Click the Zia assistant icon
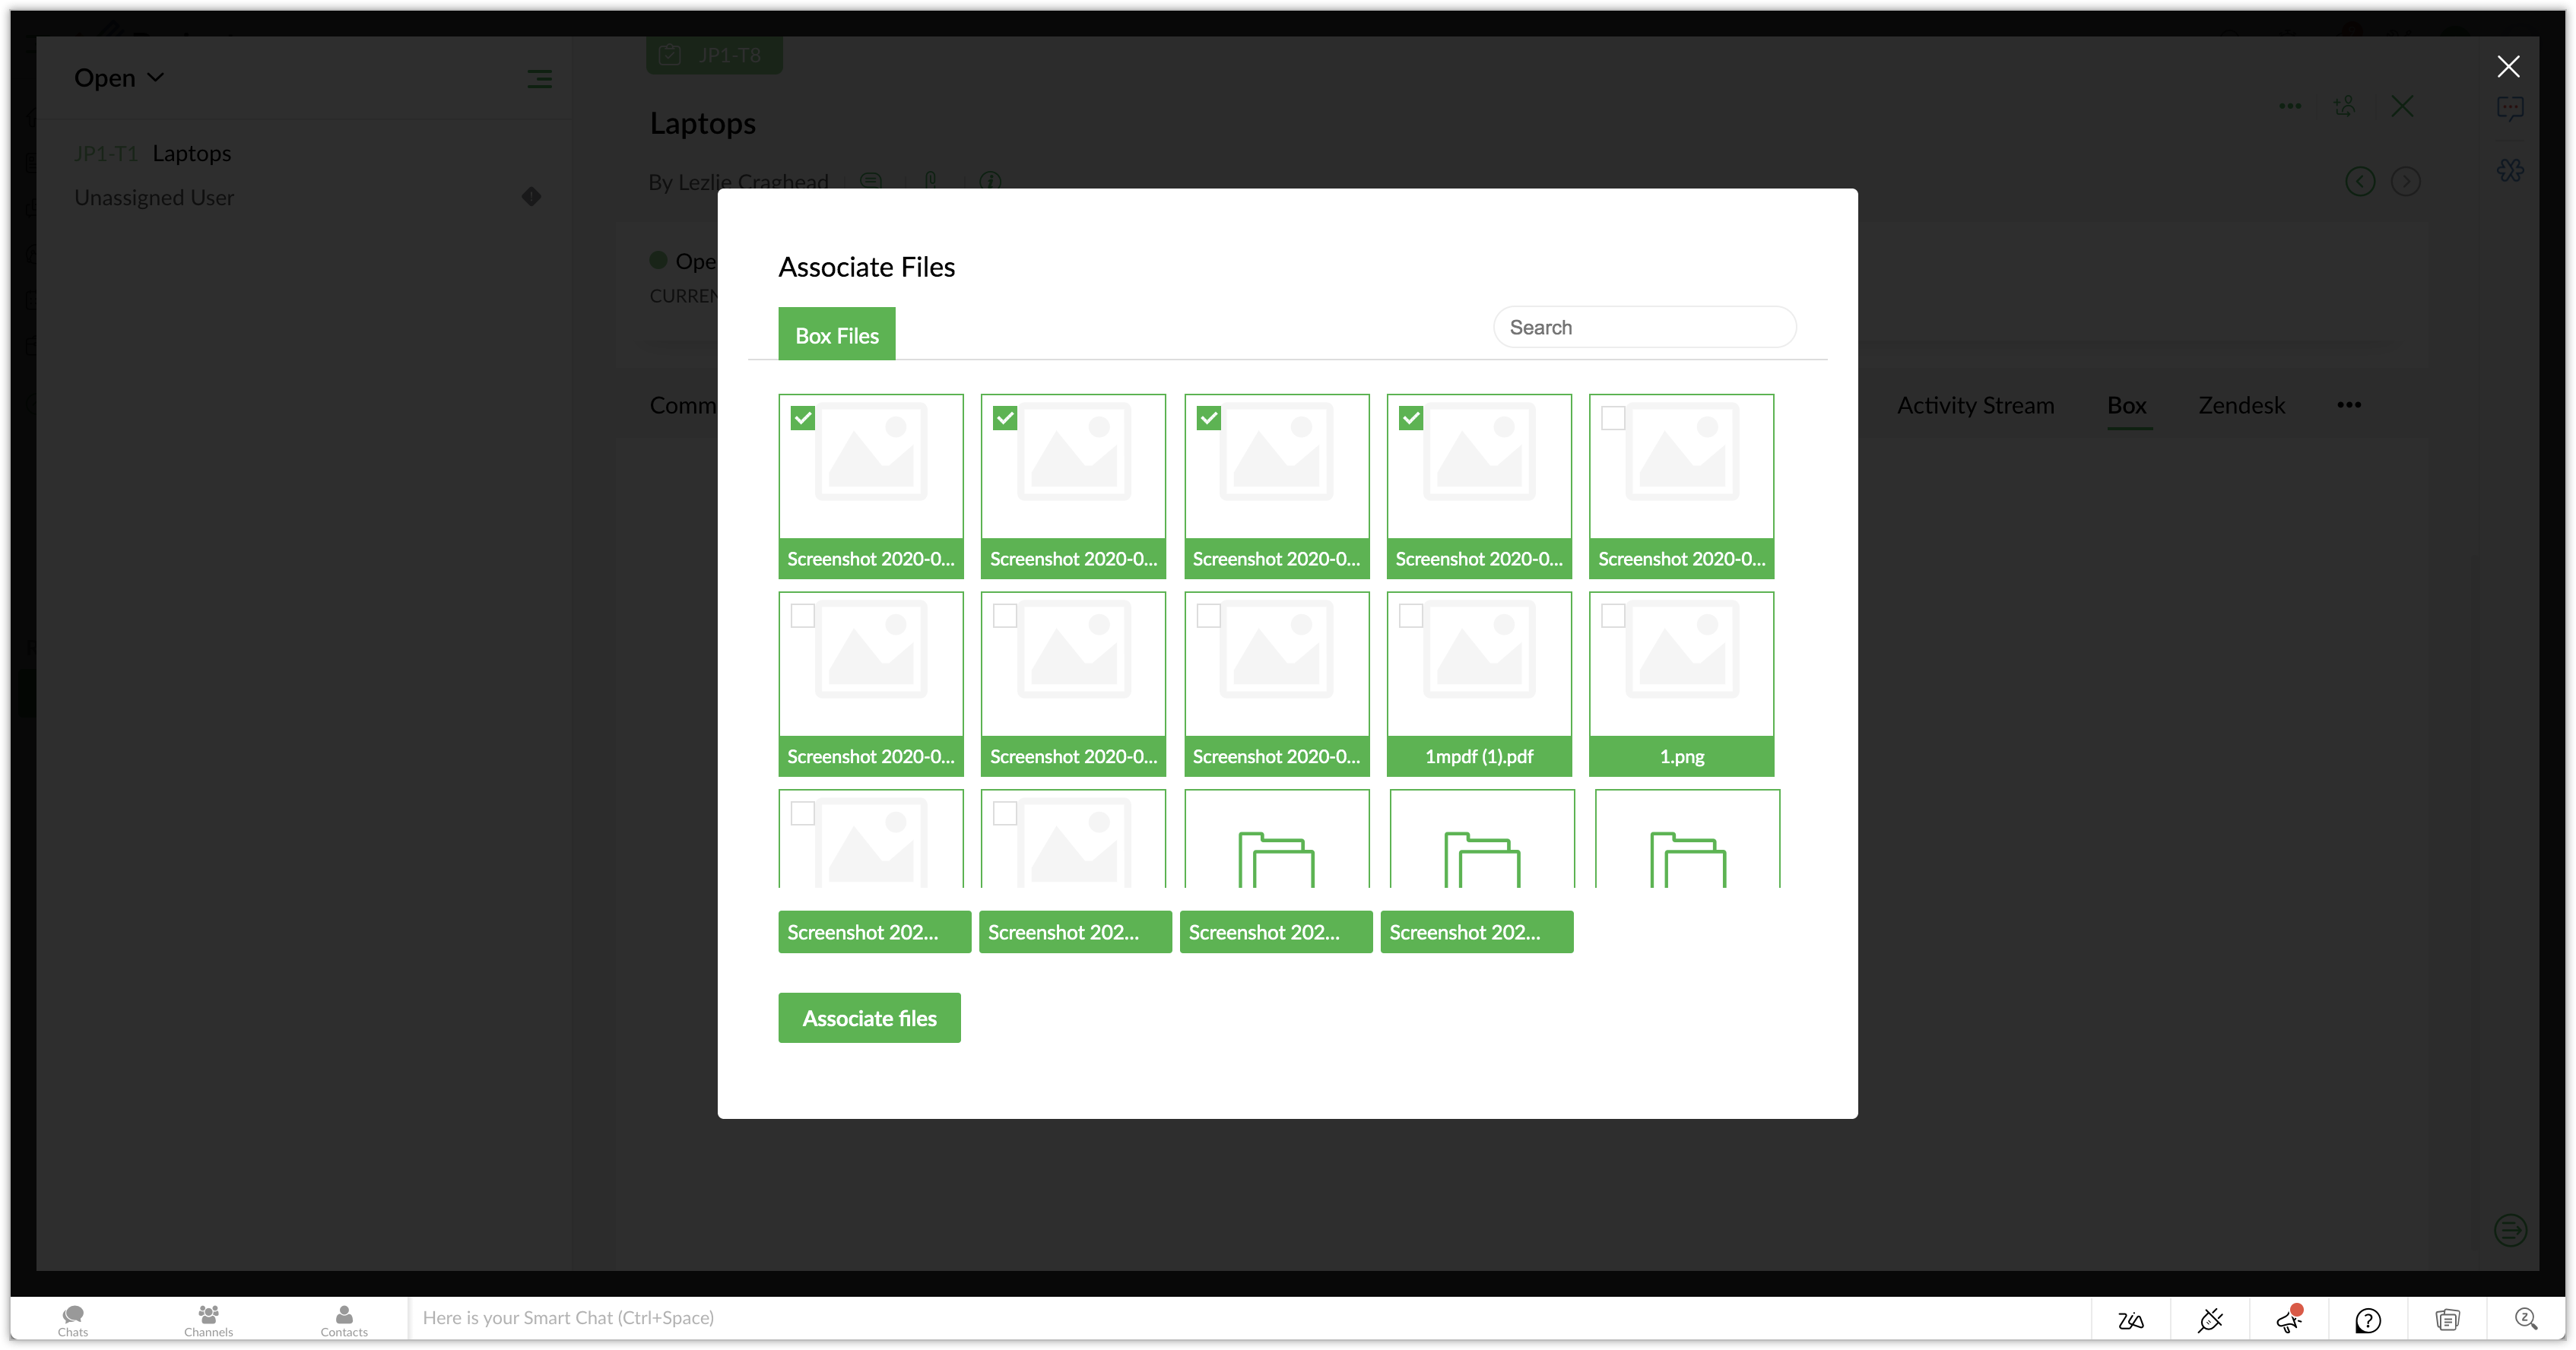Screen dimensions: 2576x1350 (2131, 1320)
